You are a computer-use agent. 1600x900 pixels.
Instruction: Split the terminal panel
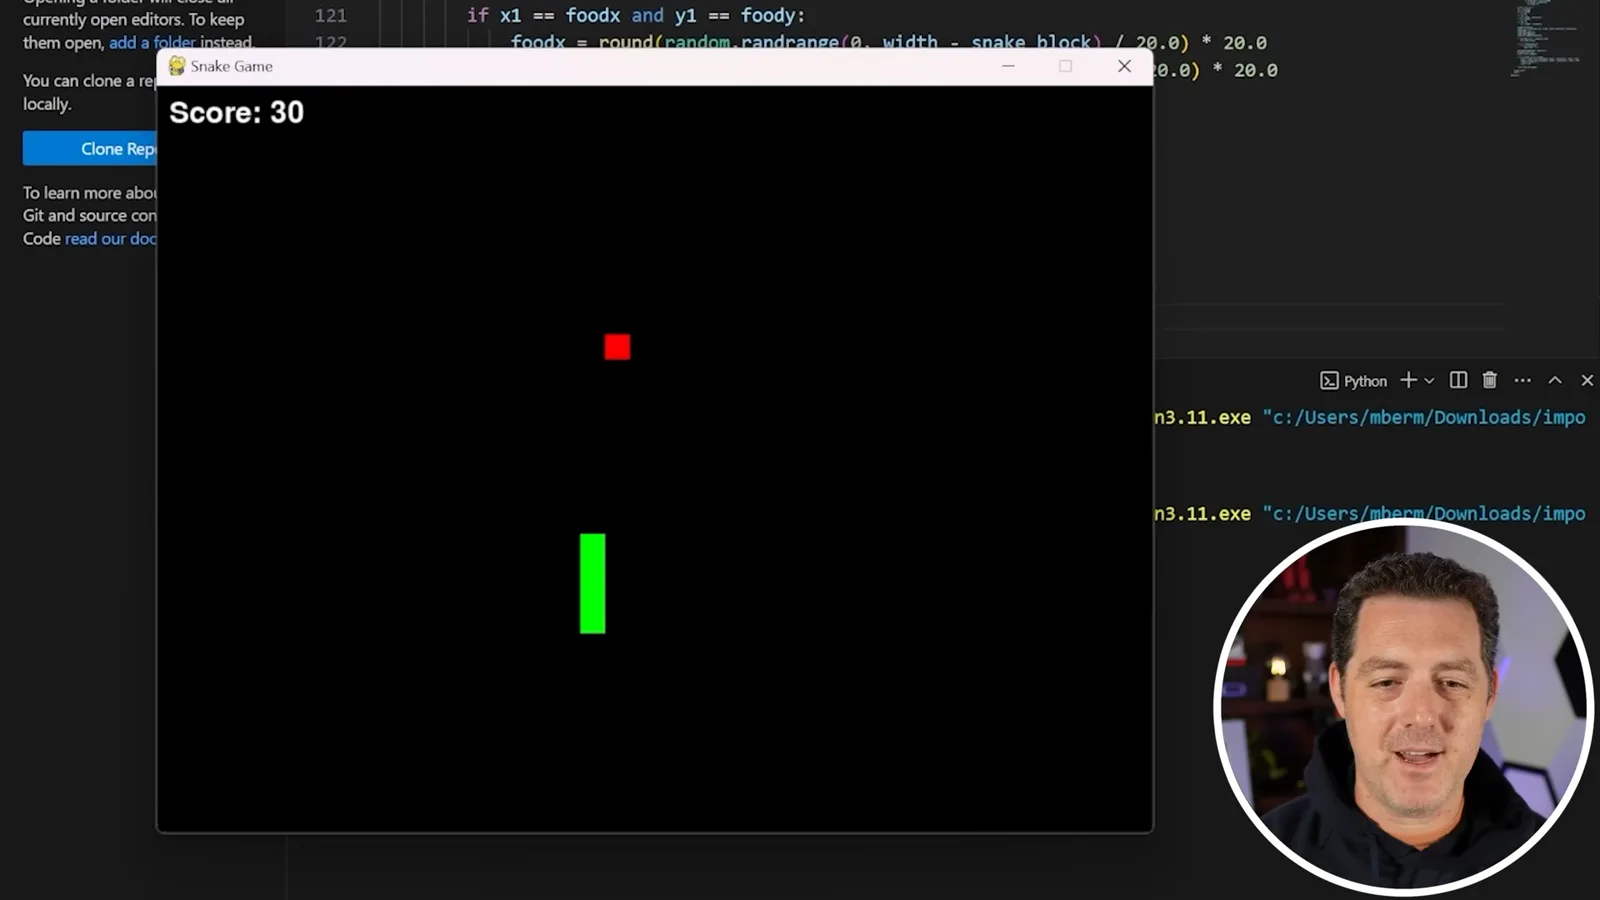point(1458,380)
